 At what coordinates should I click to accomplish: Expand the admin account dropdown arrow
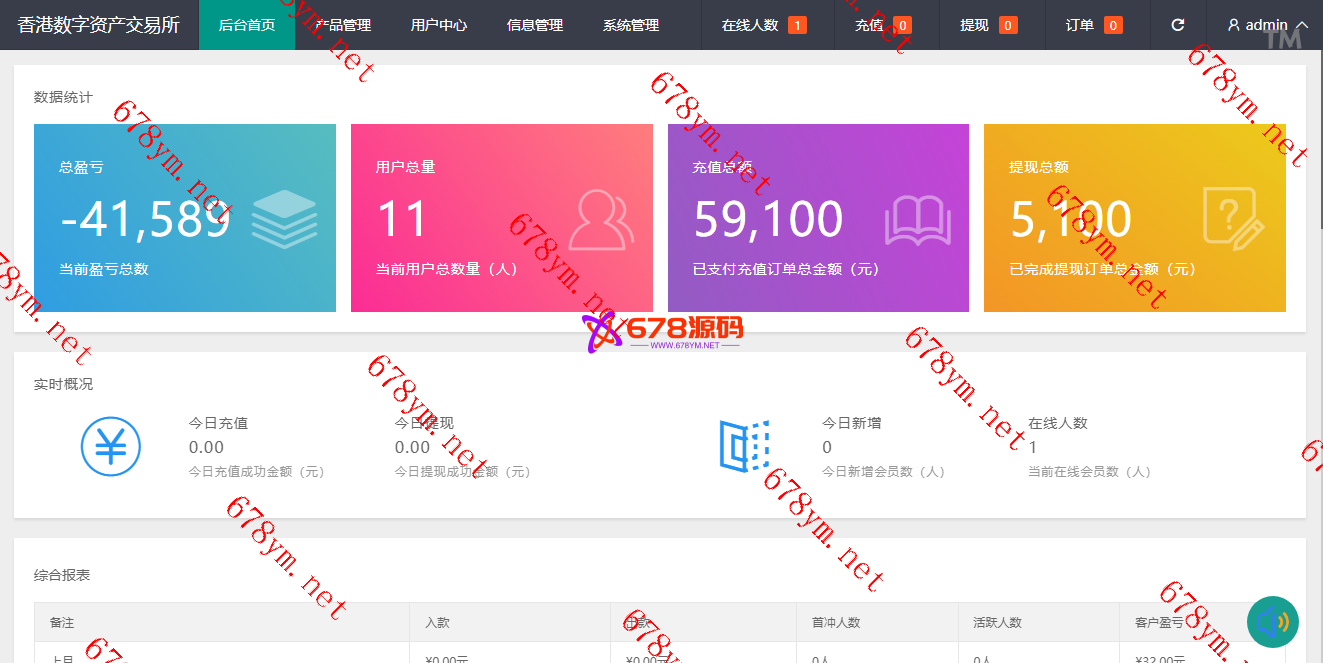[1301, 25]
